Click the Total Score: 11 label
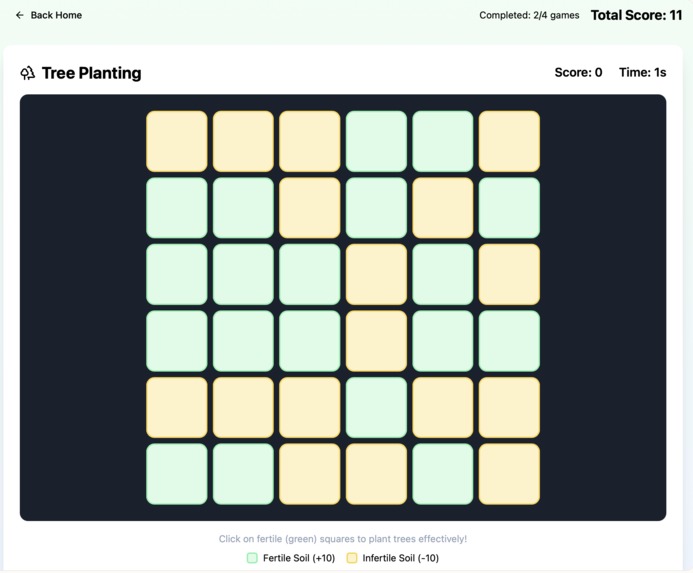This screenshot has height=573, width=693. 636,15
